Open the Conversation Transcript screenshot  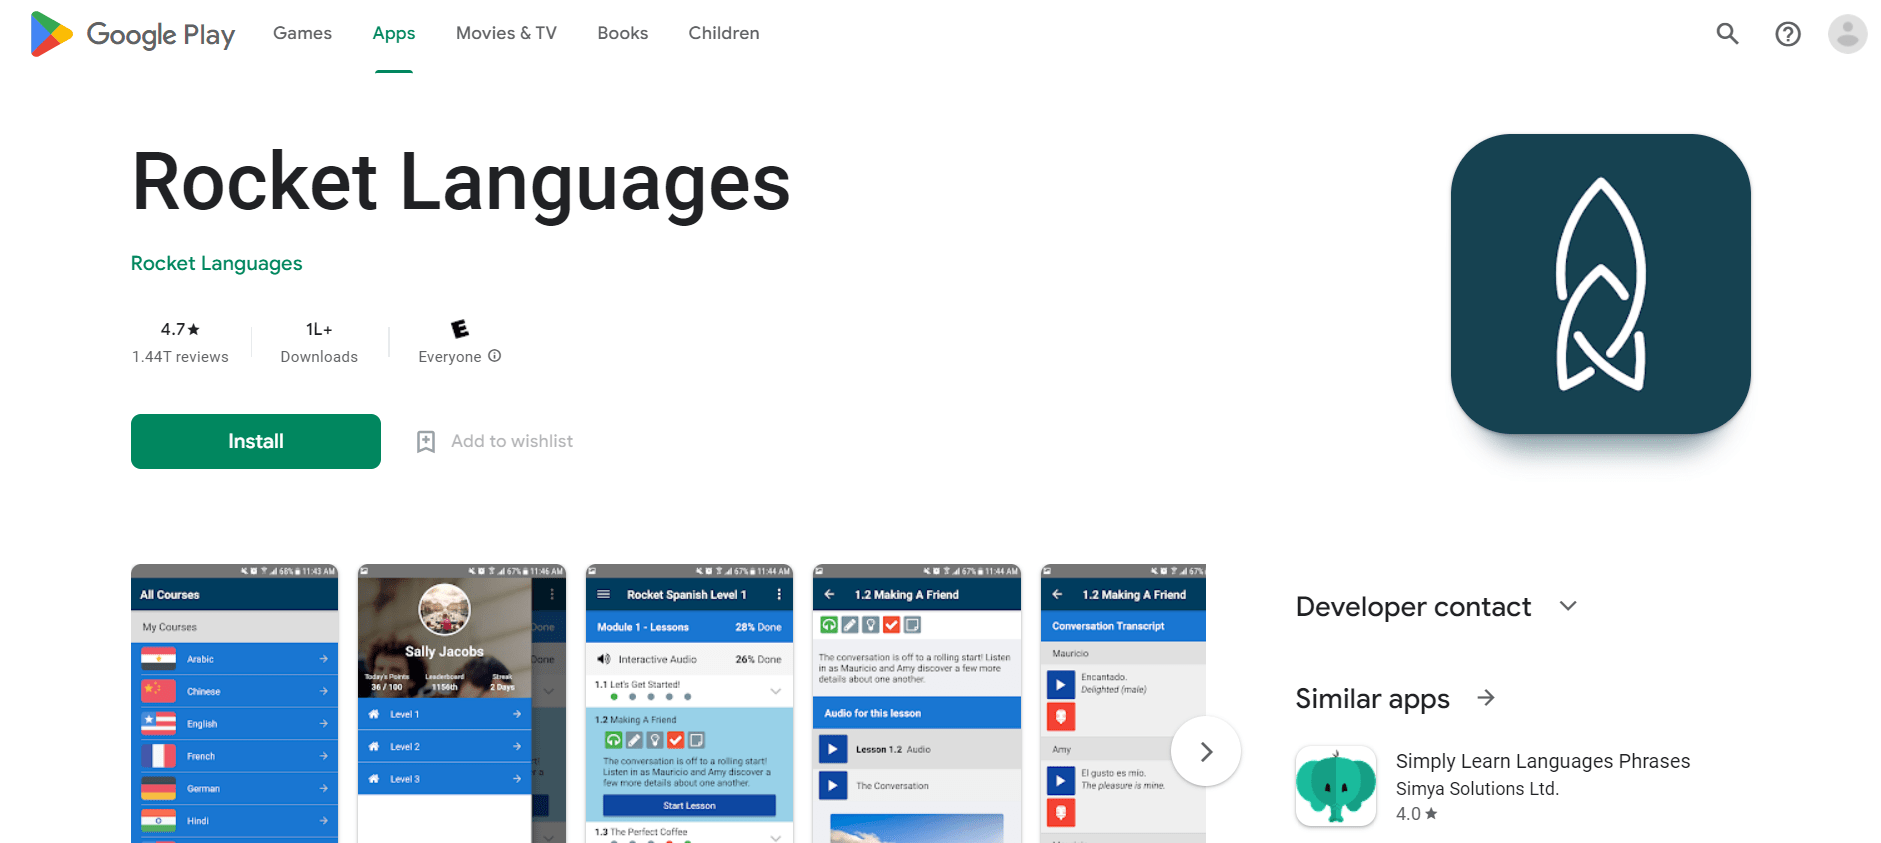point(1123,703)
